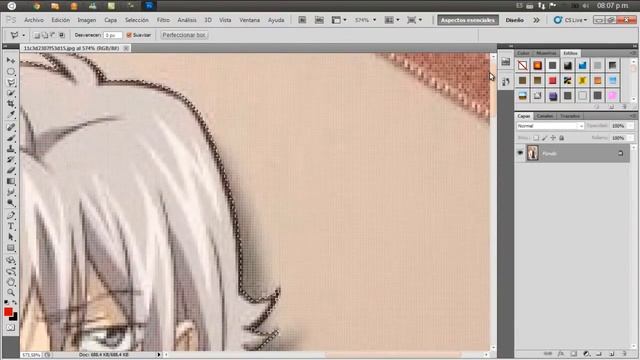Click the Desvanecer pixel input field
The height and width of the screenshot is (360, 640).
point(112,36)
